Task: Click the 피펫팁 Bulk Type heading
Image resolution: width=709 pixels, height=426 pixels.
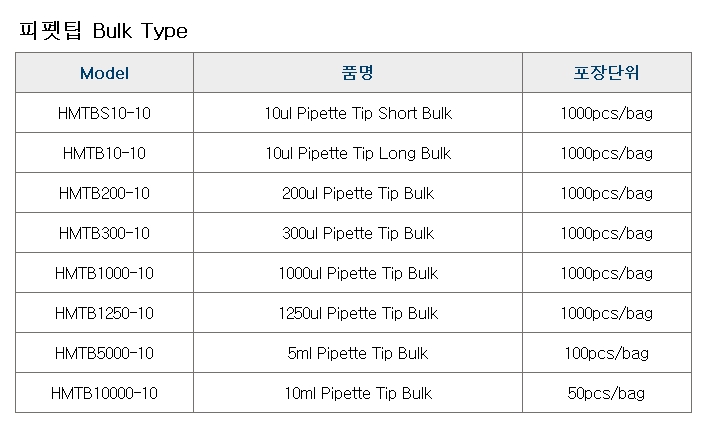Action: point(103,31)
